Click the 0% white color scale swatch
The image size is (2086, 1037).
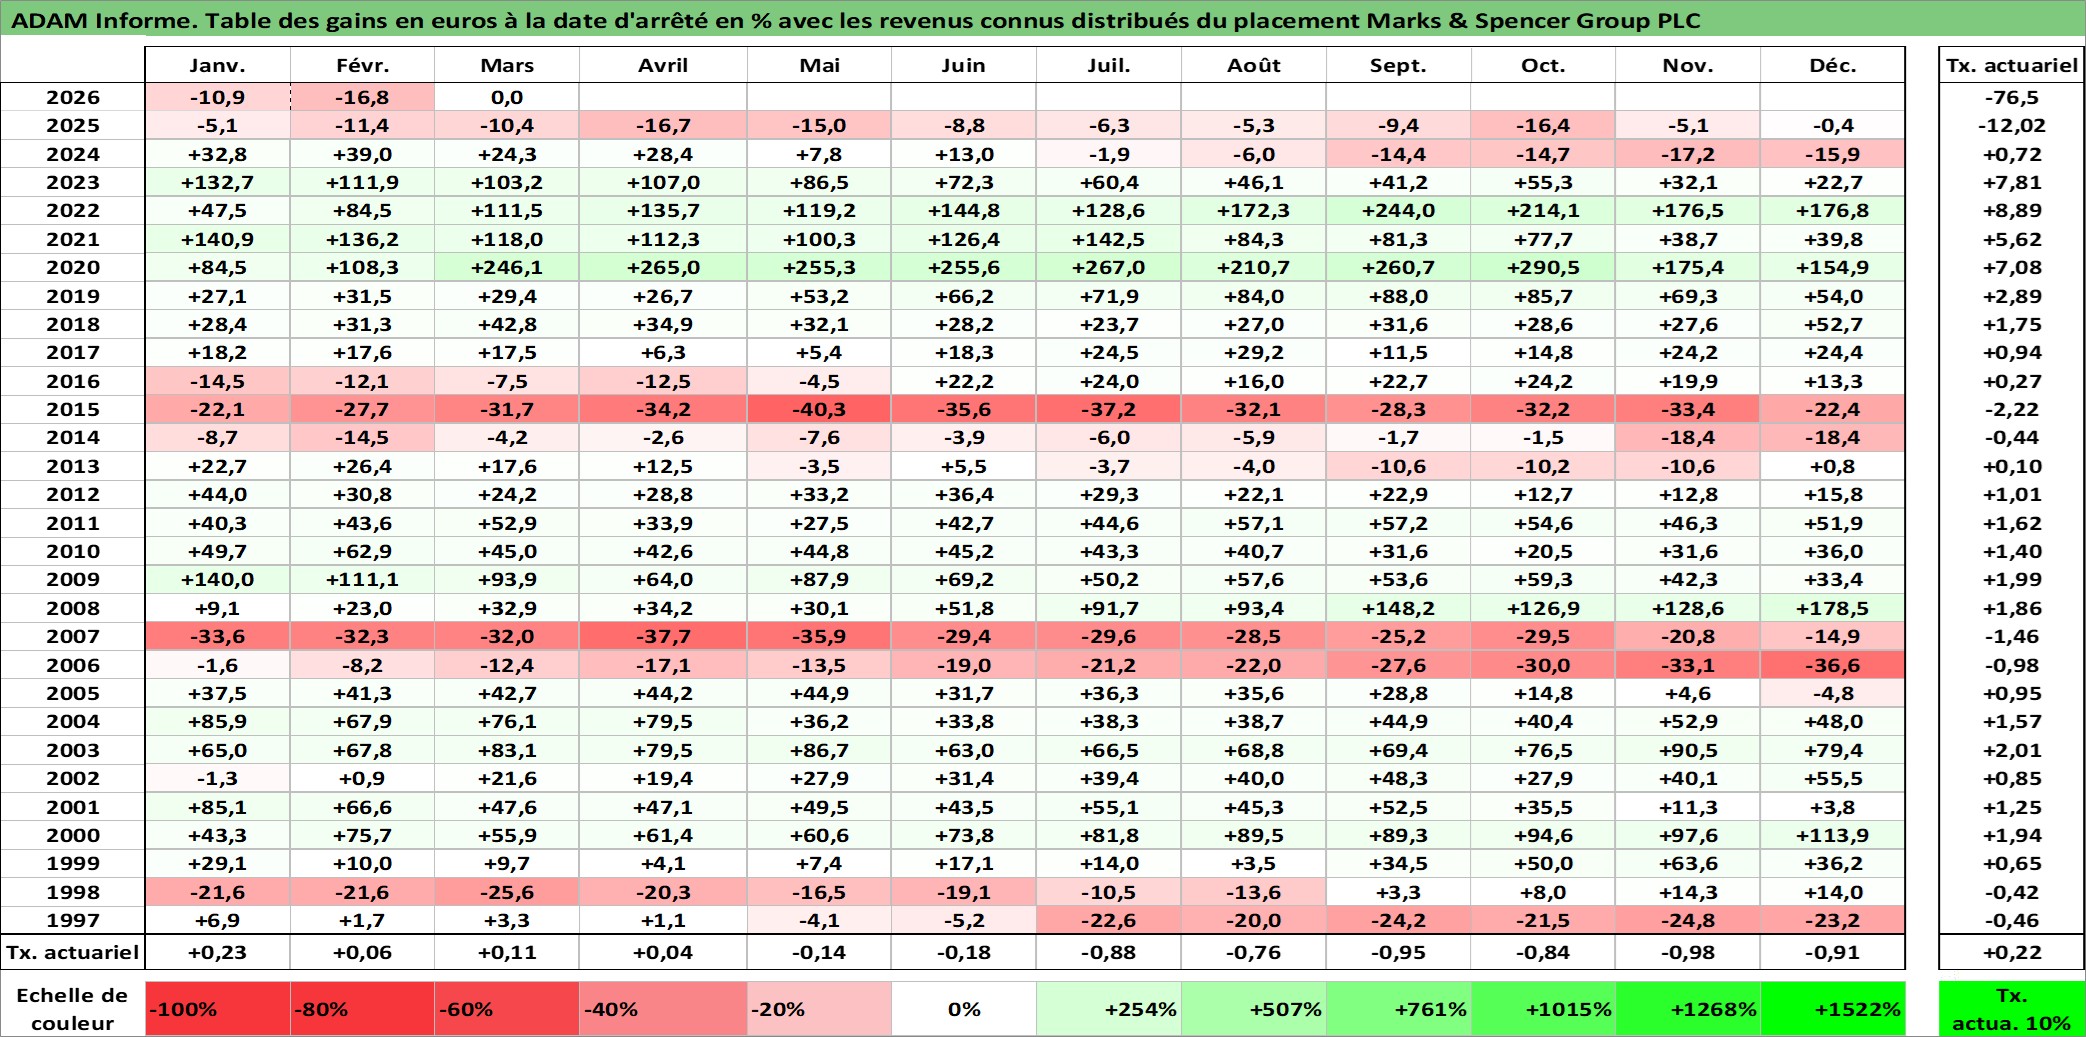point(963,1009)
